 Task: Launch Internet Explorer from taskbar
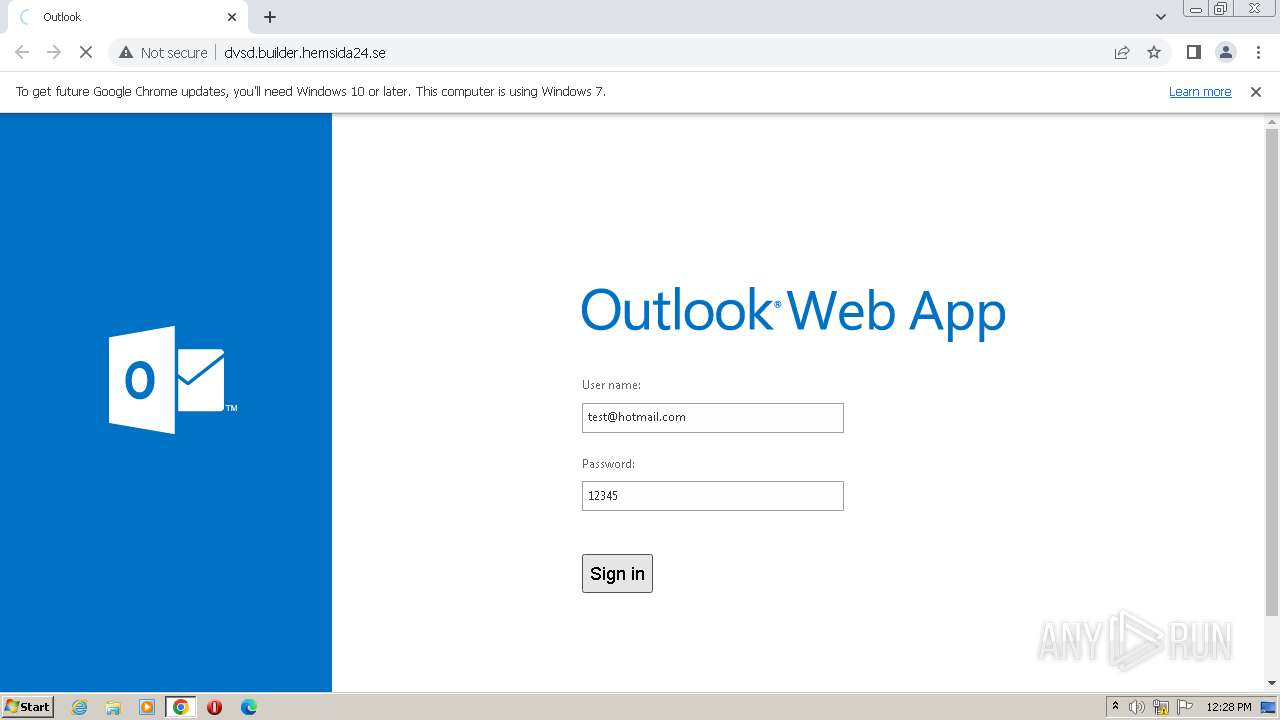tap(80, 707)
